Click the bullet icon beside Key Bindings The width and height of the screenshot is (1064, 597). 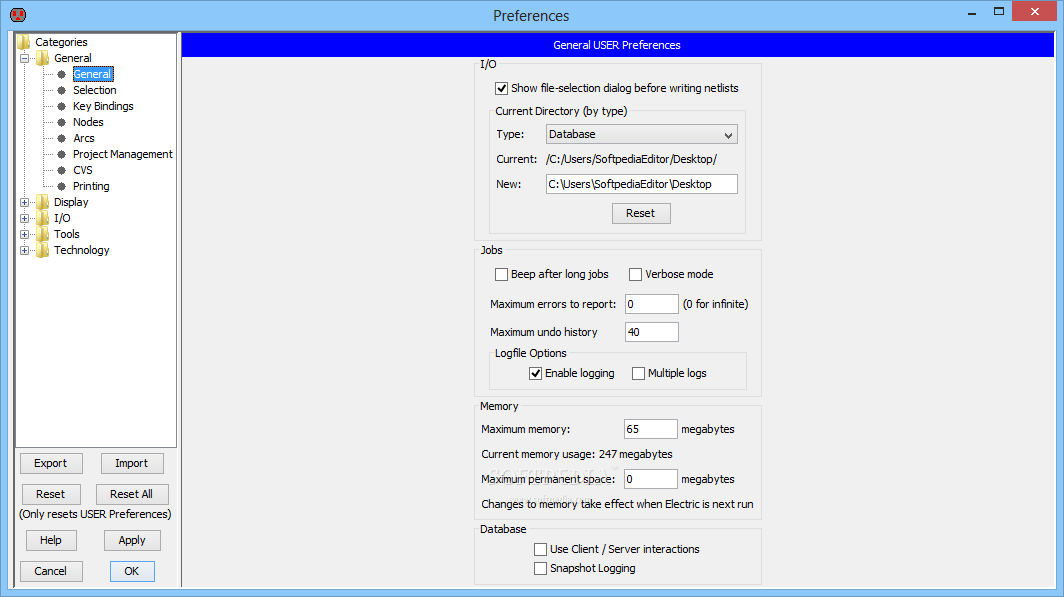(x=62, y=107)
